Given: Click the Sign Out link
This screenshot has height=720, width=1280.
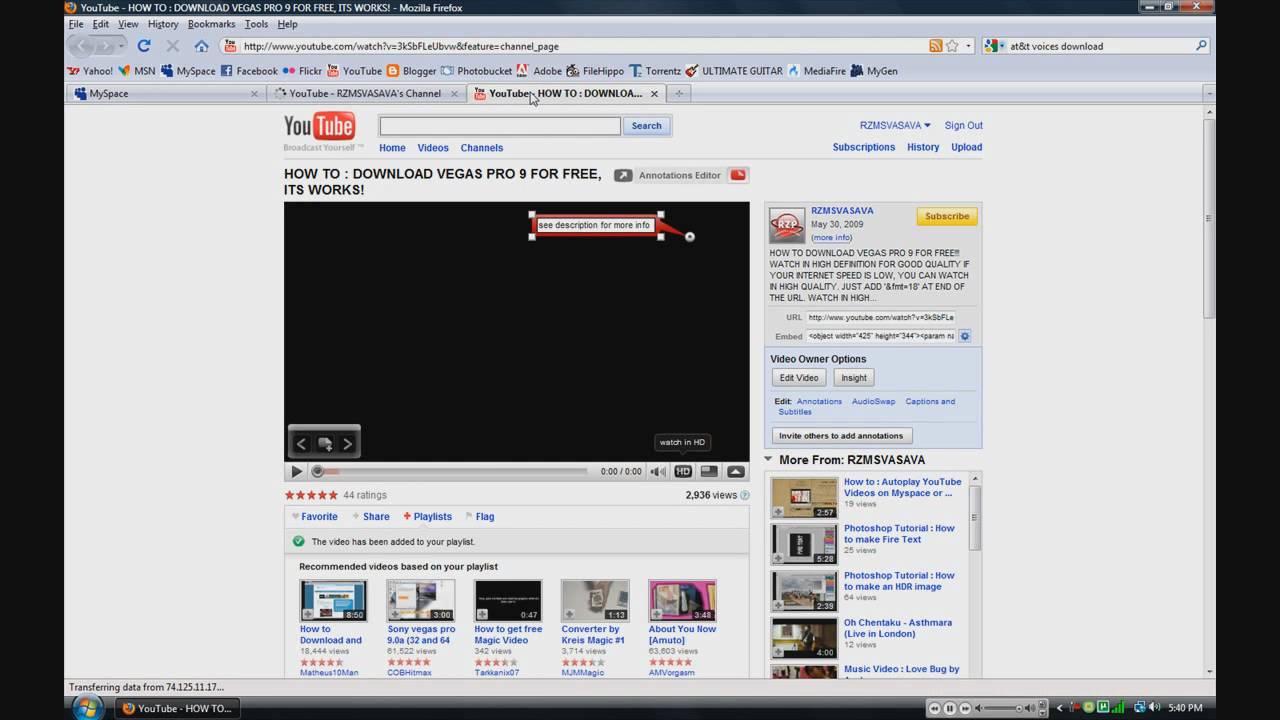Looking at the screenshot, I should pyautogui.click(x=963, y=125).
